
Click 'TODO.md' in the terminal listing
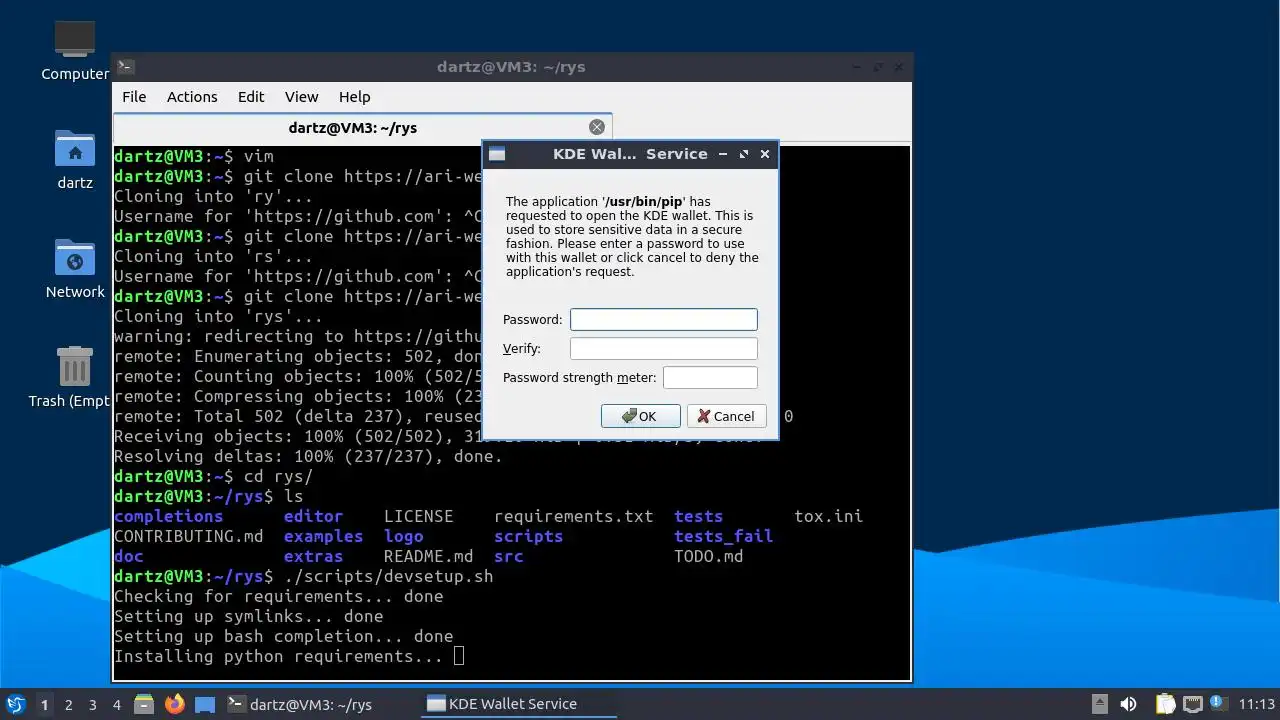(708, 556)
